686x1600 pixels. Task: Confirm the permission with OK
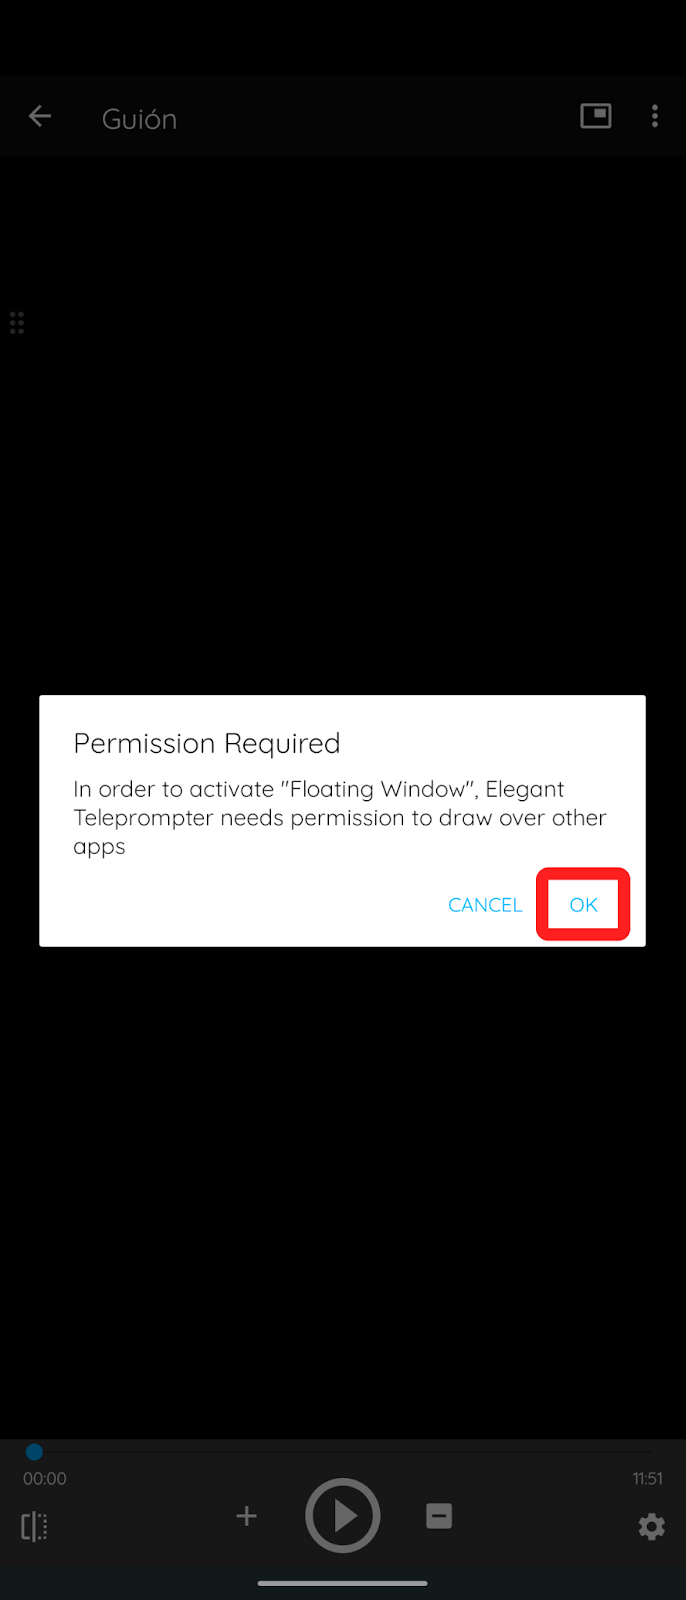(583, 905)
